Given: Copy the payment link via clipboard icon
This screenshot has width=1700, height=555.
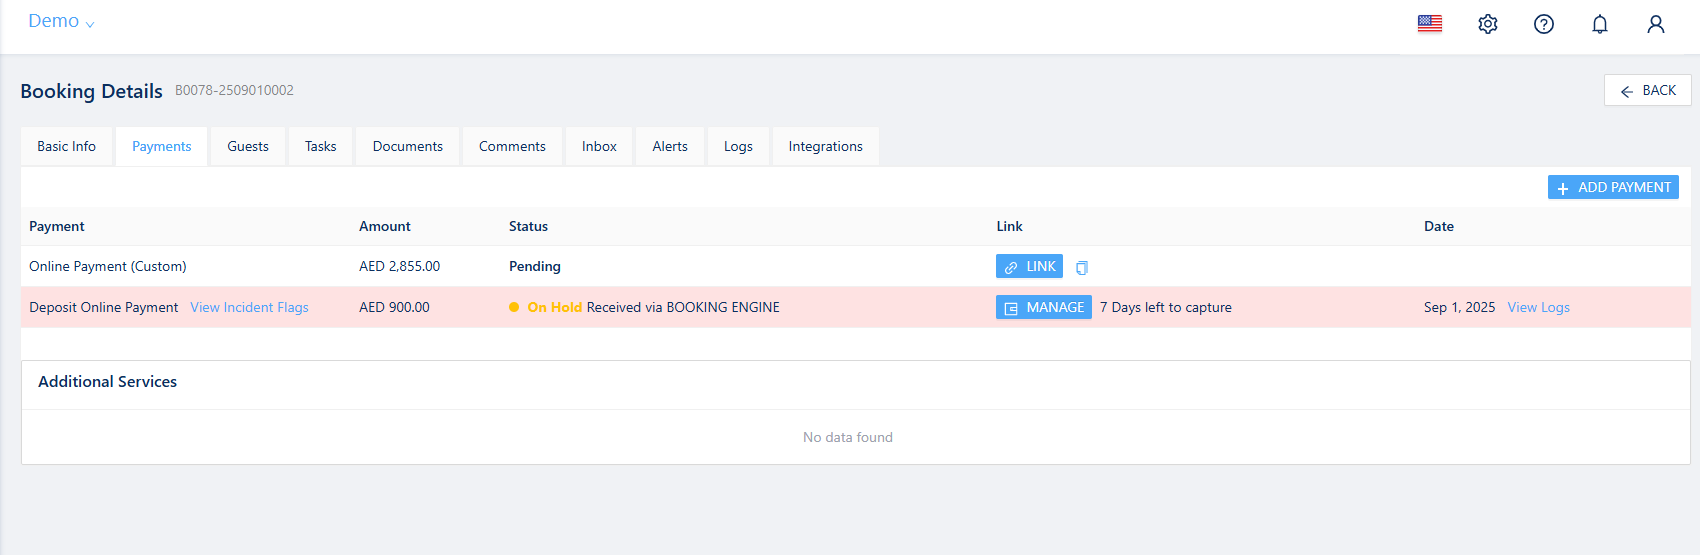Looking at the screenshot, I should 1082,268.
